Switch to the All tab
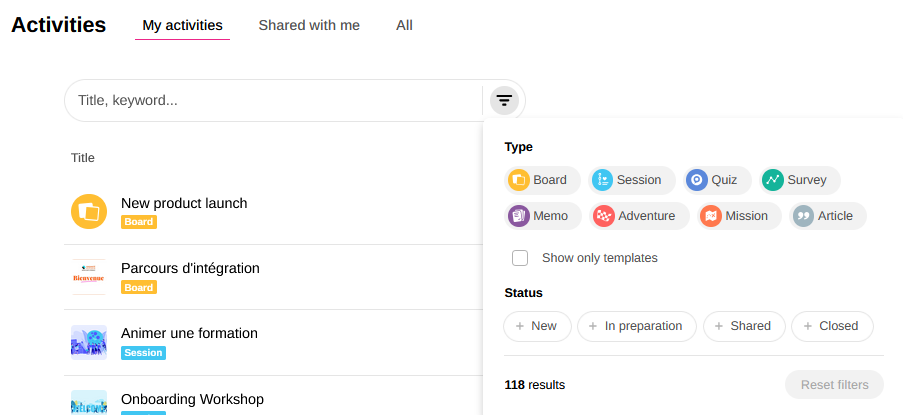 point(404,25)
